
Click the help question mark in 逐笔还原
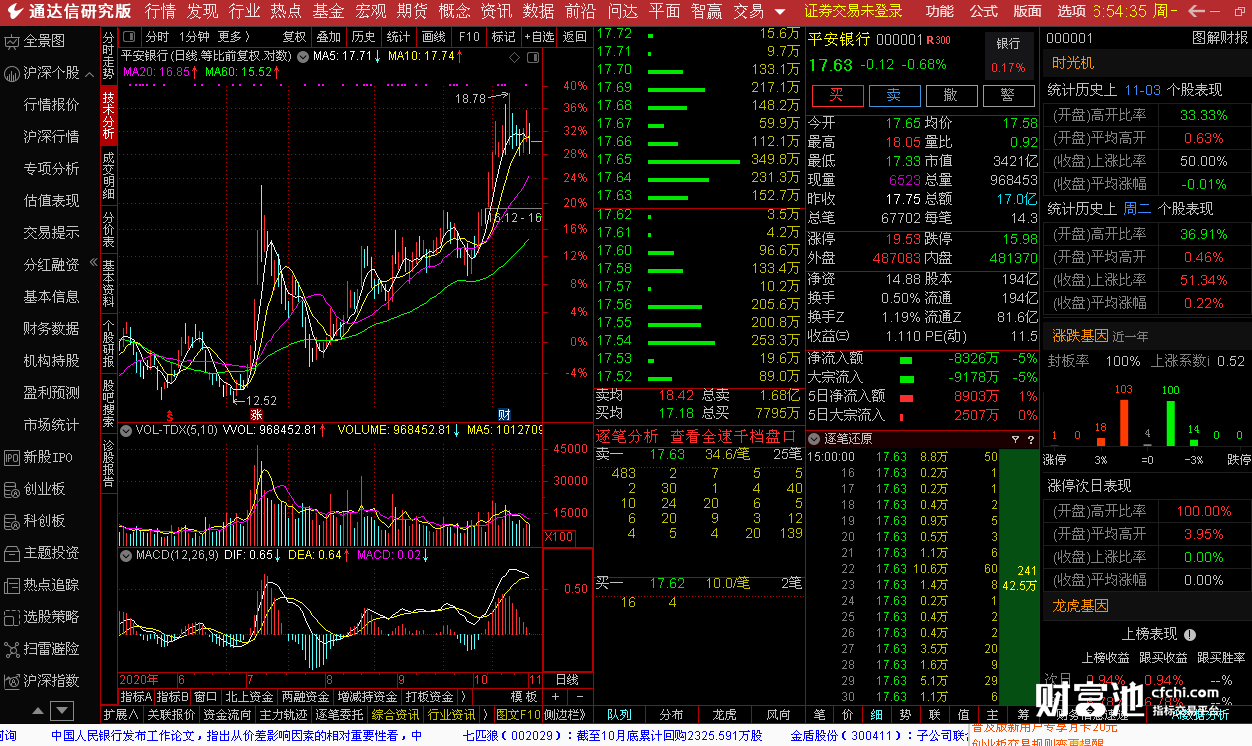click(1030, 439)
